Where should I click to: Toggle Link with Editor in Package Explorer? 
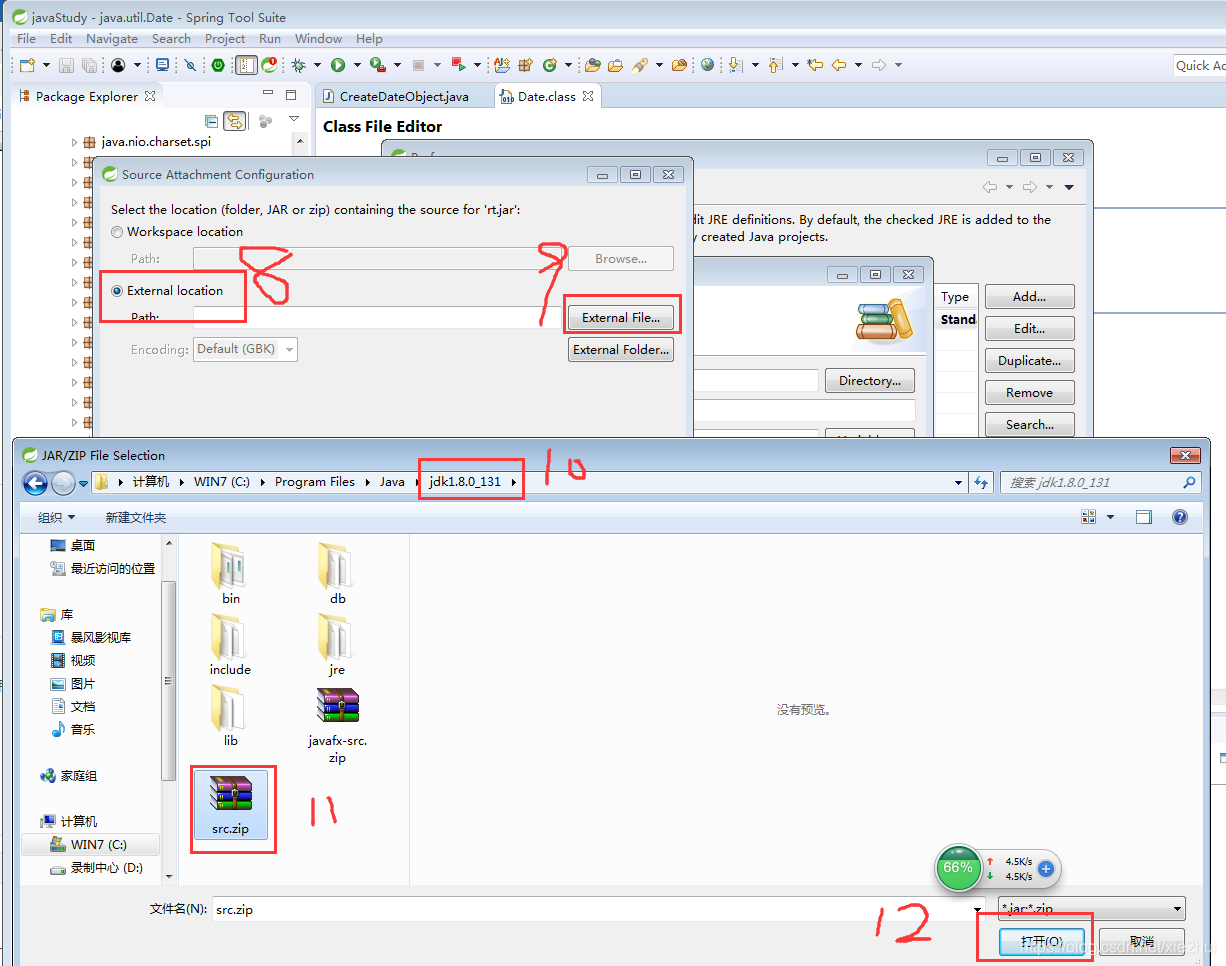click(x=234, y=121)
